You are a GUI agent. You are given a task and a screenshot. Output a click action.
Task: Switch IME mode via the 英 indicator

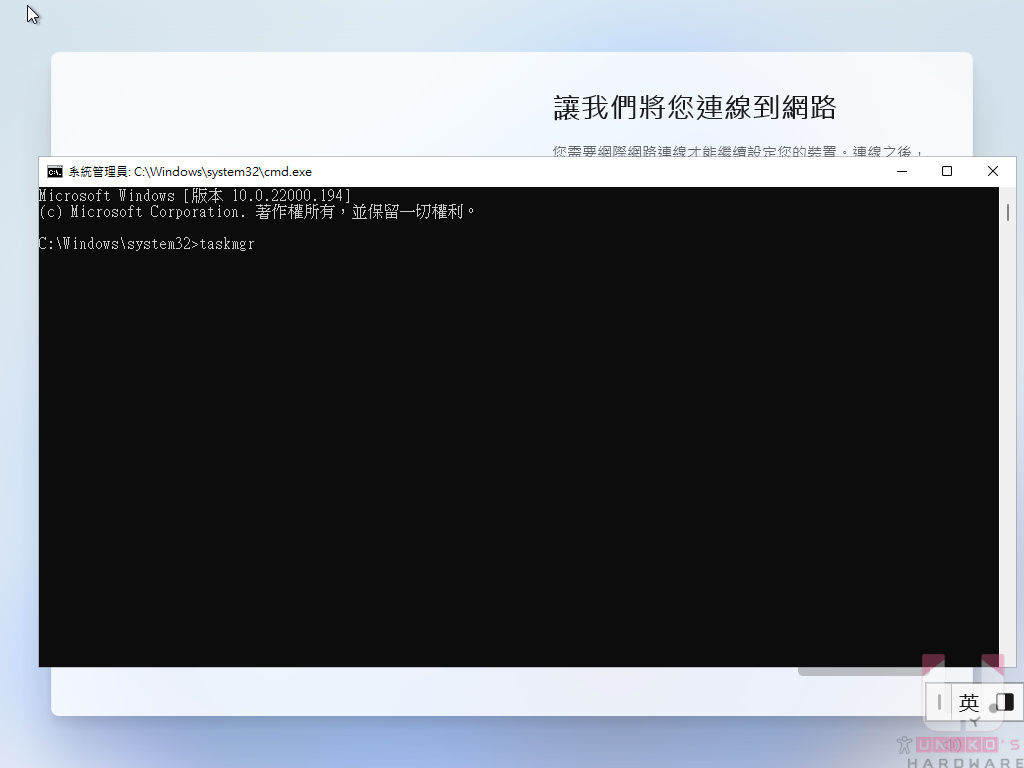click(968, 703)
